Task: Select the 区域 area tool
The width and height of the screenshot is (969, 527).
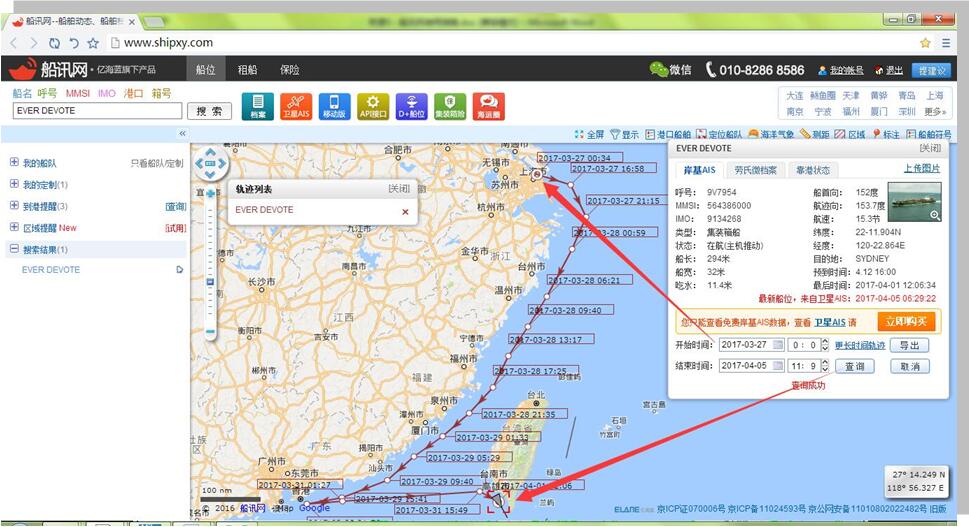Action: click(850, 134)
